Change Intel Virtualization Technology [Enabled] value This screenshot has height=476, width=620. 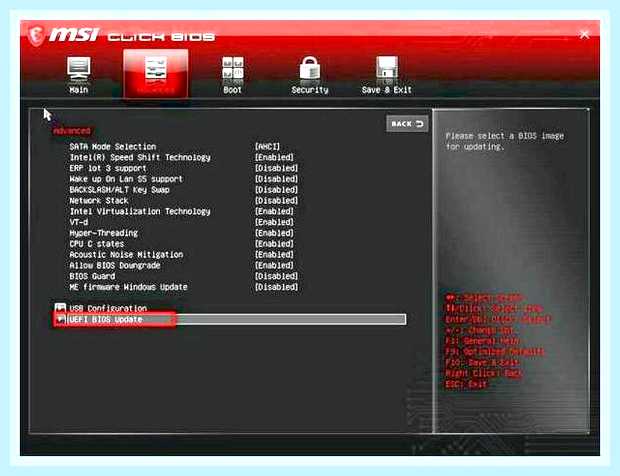coord(274,212)
